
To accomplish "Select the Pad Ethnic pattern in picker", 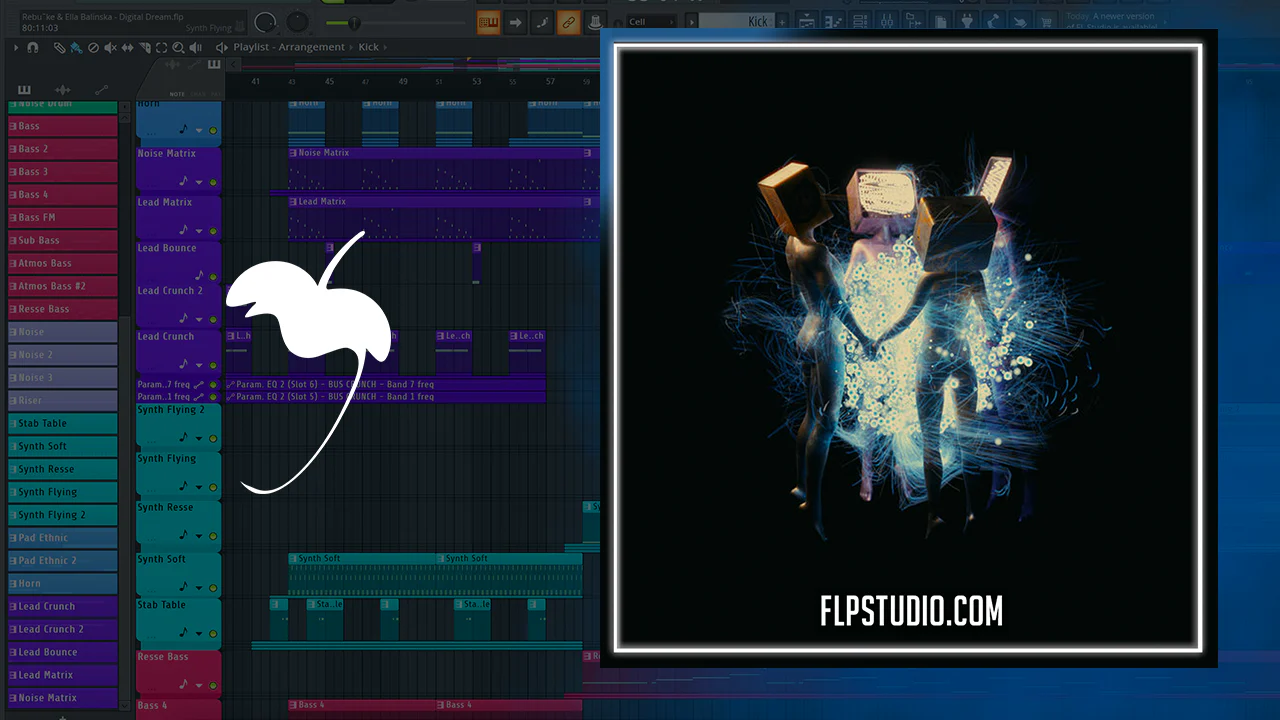I will coord(63,538).
